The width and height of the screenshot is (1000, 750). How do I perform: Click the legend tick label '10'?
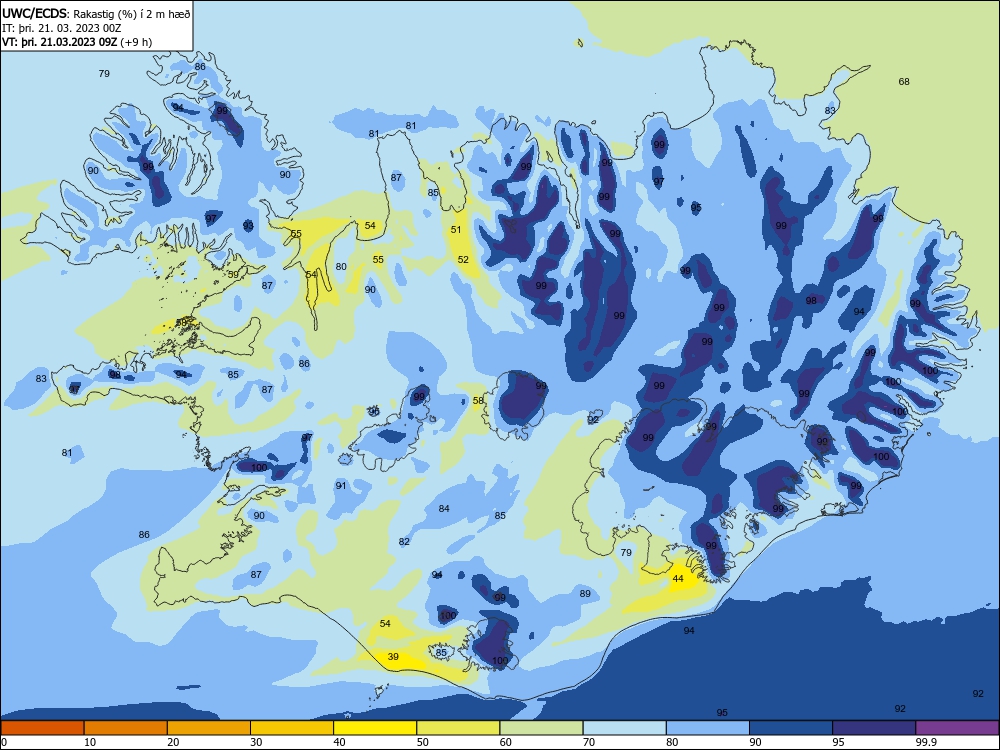pos(90,742)
